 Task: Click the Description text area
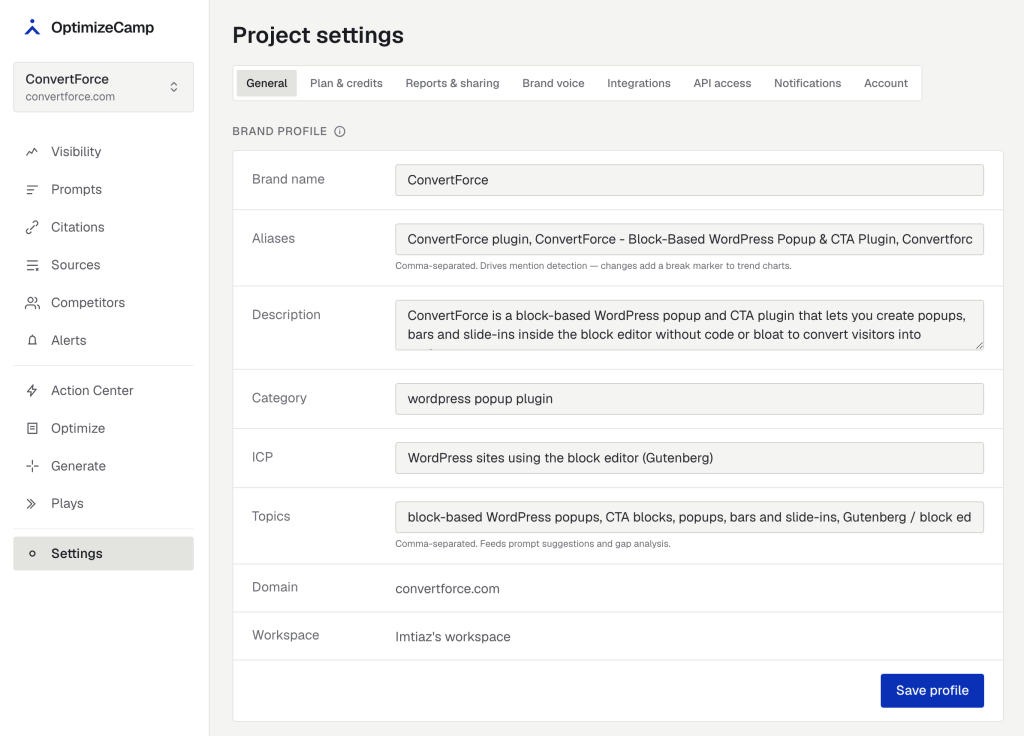[x=689, y=325]
